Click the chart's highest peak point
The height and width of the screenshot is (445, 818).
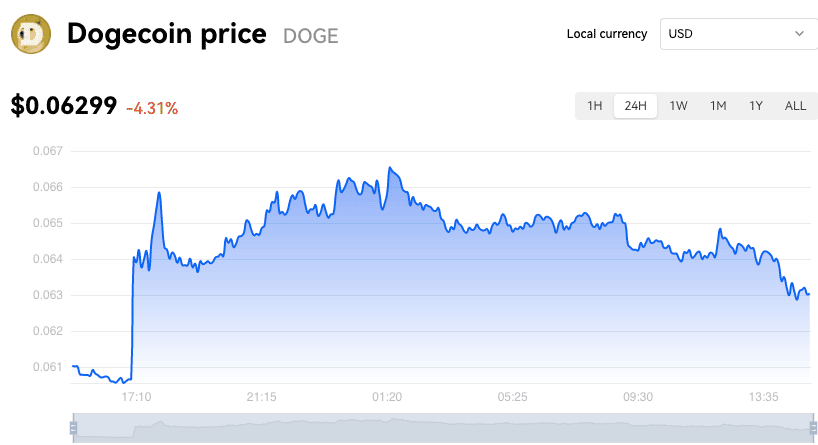[x=389, y=167]
